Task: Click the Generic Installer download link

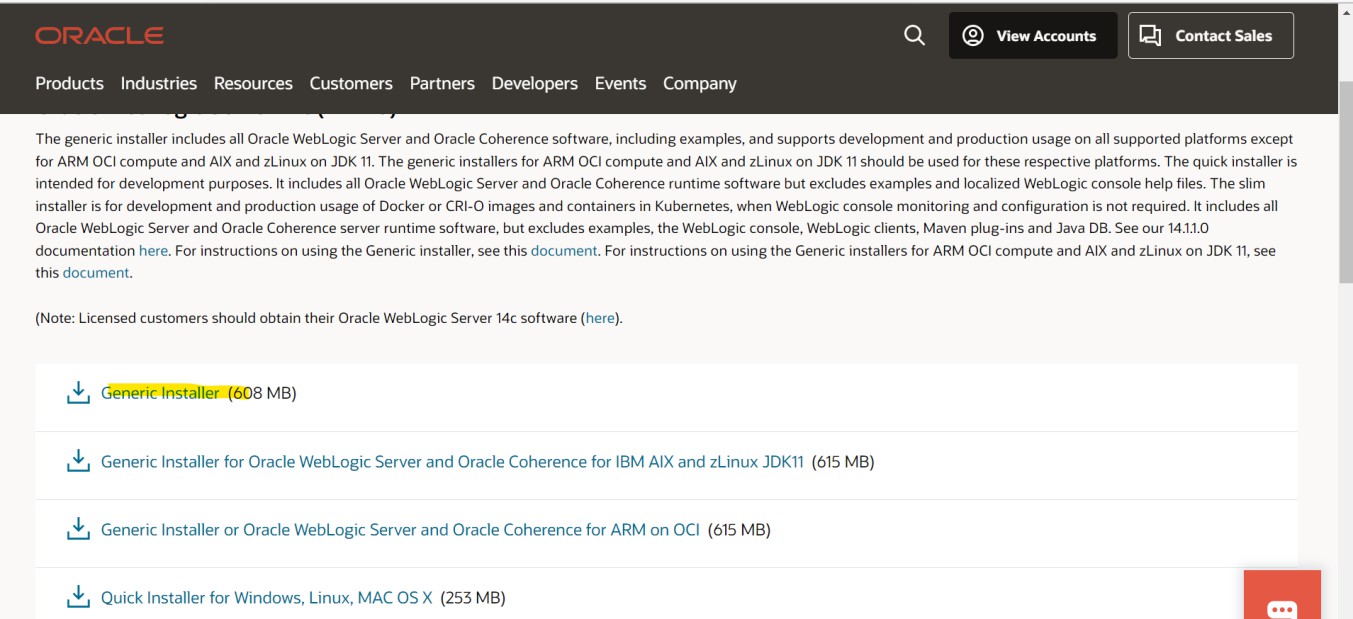Action: tap(160, 393)
